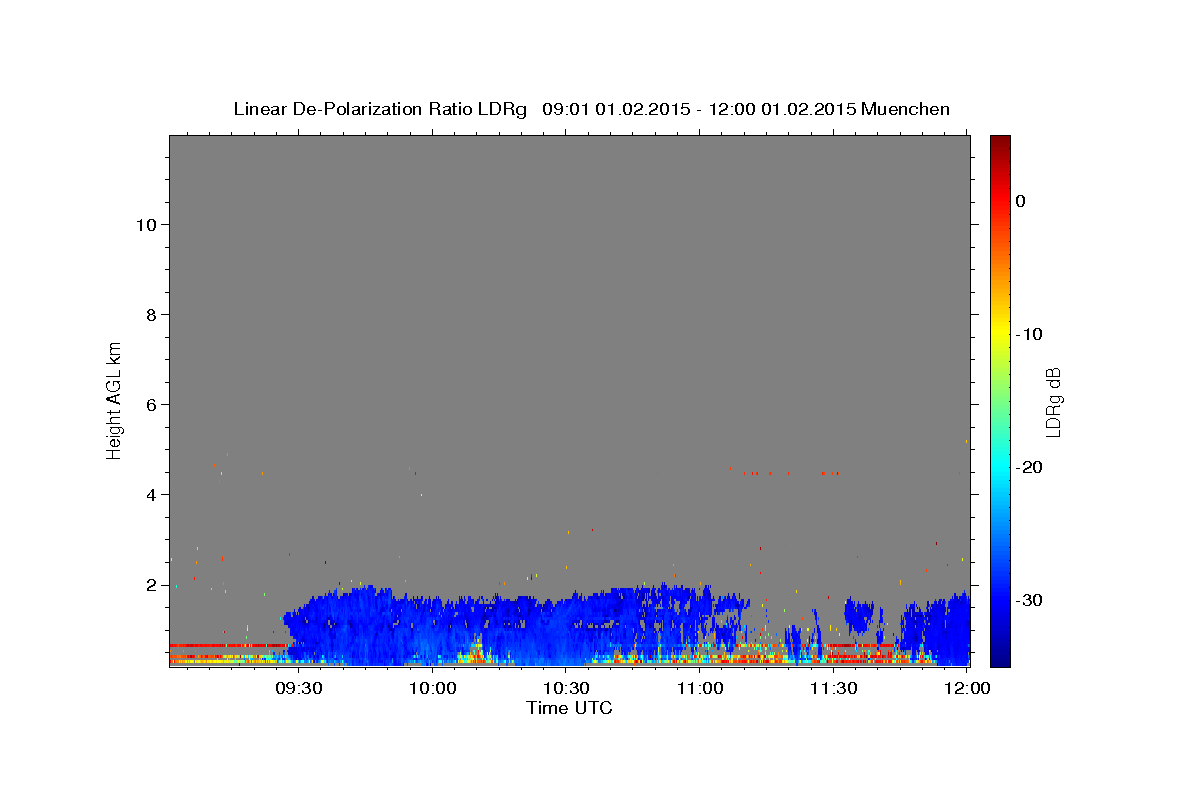Click the height tick label 4
The height and width of the screenshot is (800, 1200).
[x=152, y=495]
